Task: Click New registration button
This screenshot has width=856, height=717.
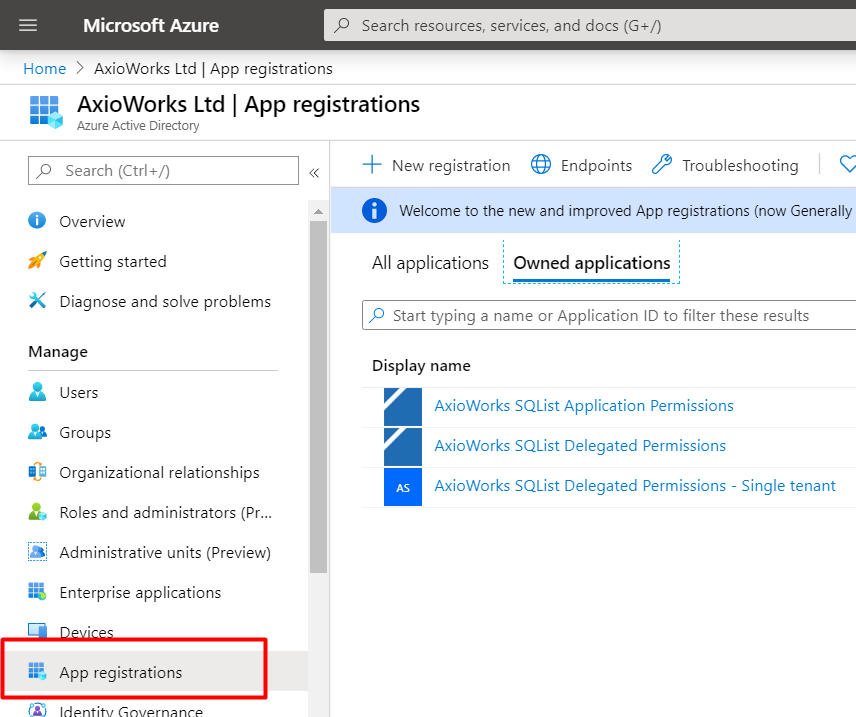Action: pos(437,165)
